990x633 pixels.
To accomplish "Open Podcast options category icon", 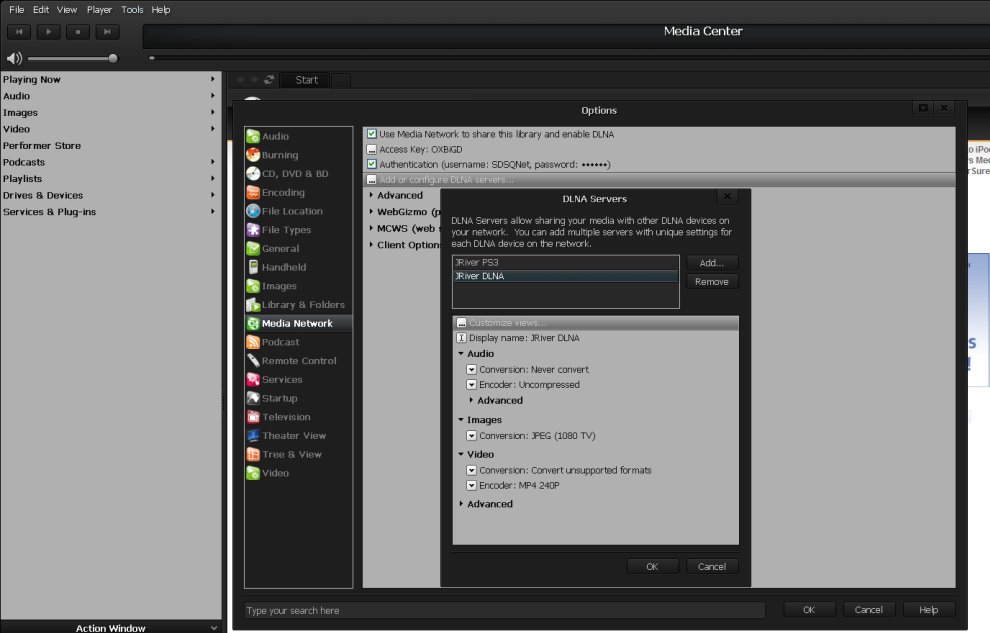I will coord(253,342).
